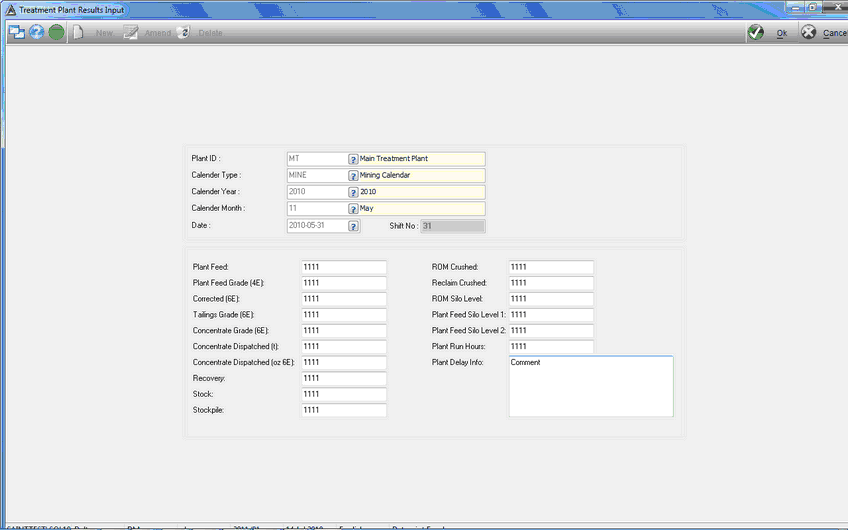The image size is (848, 530).
Task: Click the Delete toolbar icon
Action: click(x=184, y=32)
